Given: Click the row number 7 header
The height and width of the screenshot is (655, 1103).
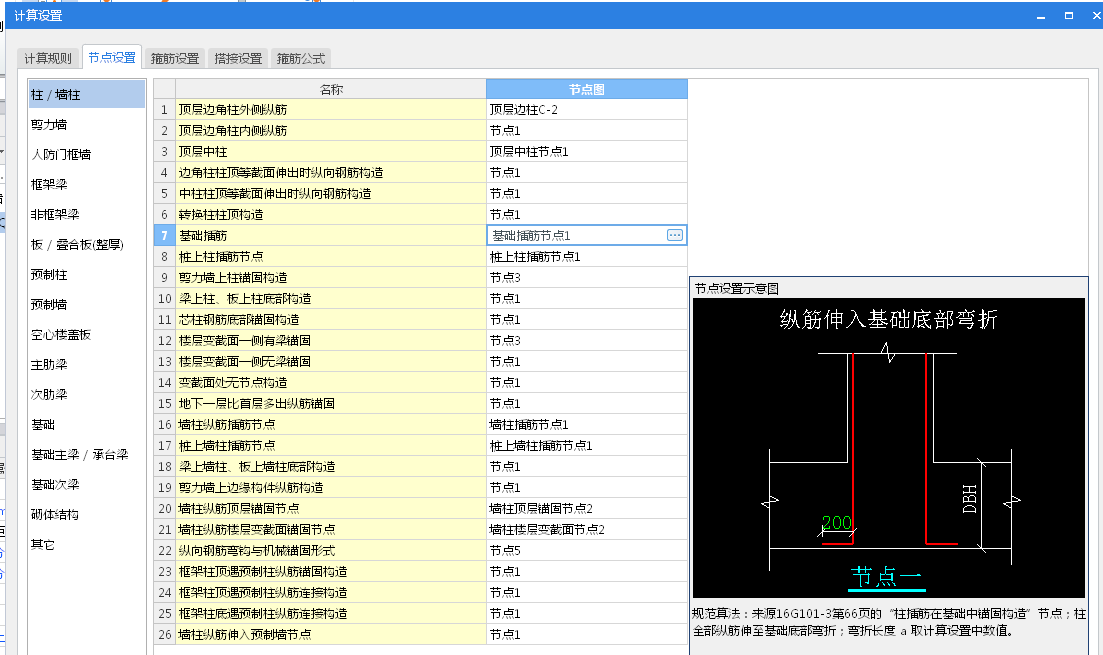Looking at the screenshot, I should pyautogui.click(x=165, y=236).
